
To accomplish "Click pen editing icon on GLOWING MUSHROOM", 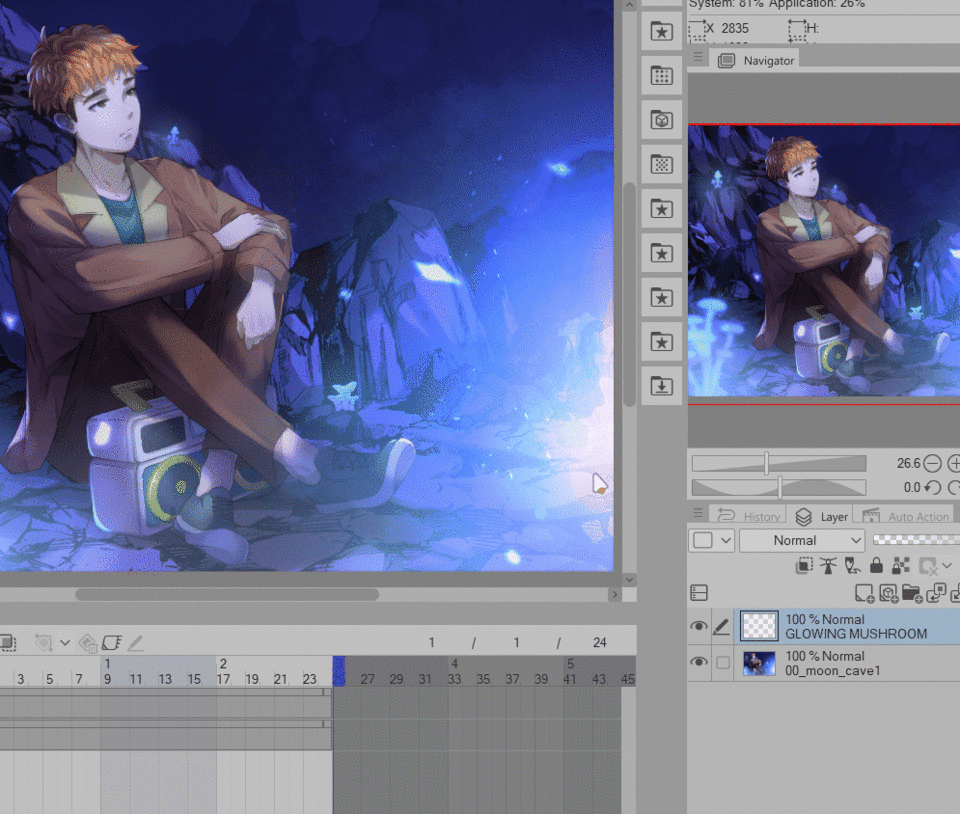I will tap(722, 626).
